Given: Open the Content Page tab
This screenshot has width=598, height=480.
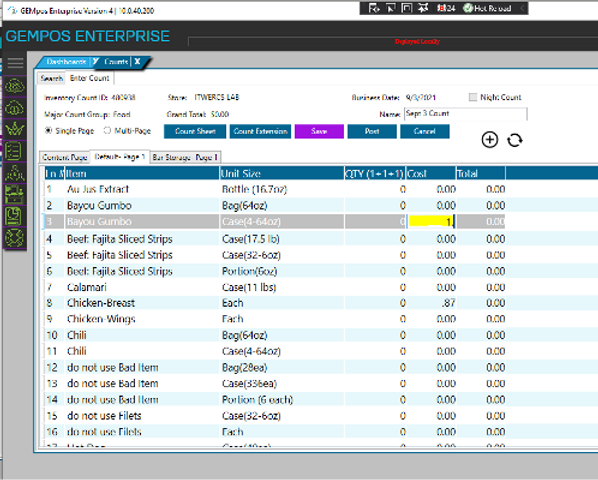Looking at the screenshot, I should (65, 157).
